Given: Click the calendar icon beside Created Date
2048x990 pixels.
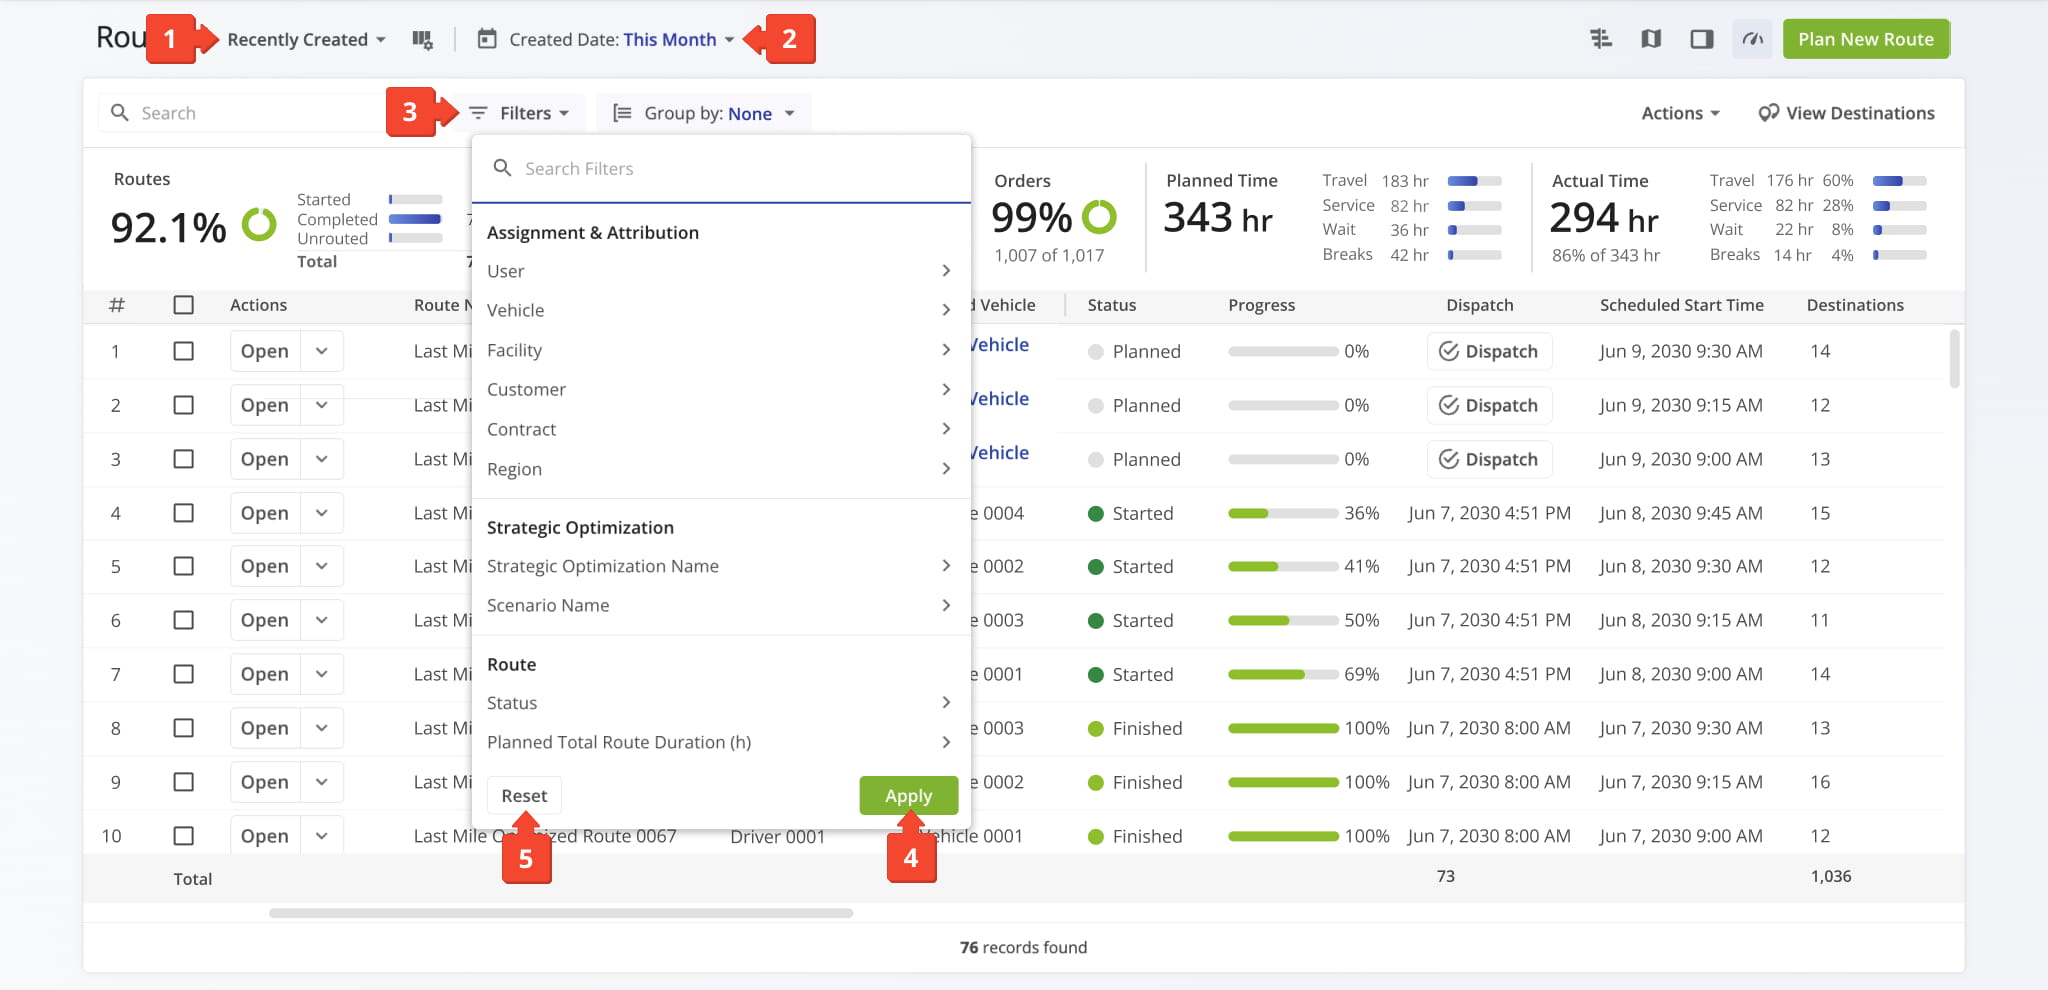Looking at the screenshot, I should pyautogui.click(x=487, y=39).
